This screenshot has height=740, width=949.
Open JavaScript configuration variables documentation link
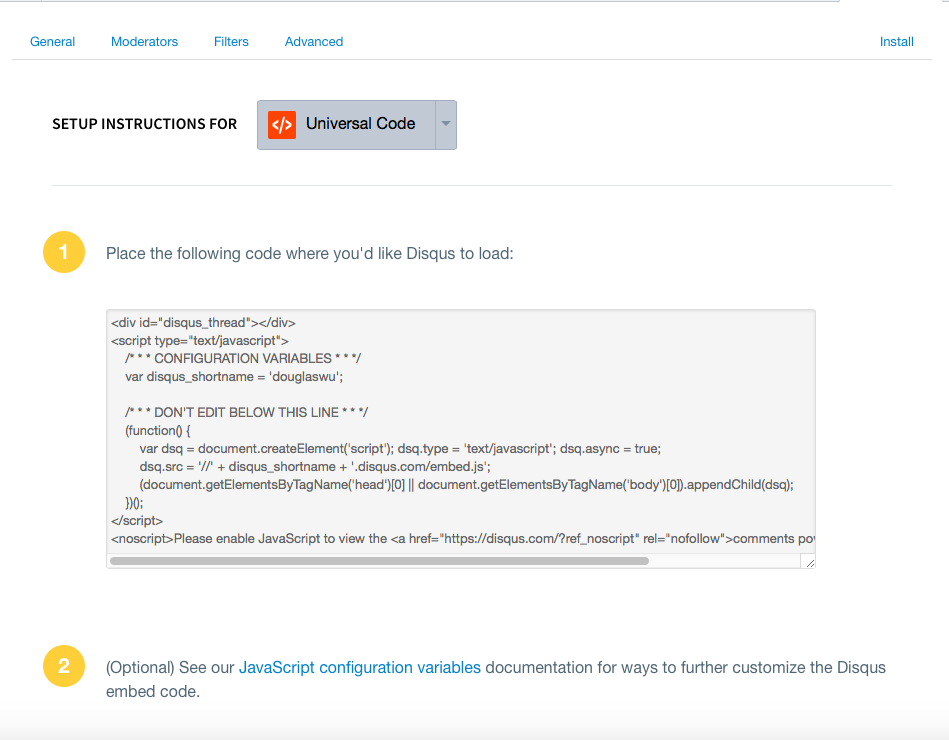coord(360,667)
